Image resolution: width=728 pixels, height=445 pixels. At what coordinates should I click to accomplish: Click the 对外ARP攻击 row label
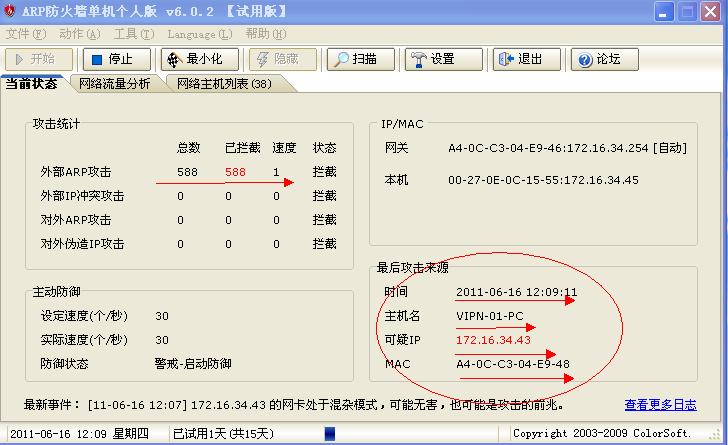coord(76,220)
